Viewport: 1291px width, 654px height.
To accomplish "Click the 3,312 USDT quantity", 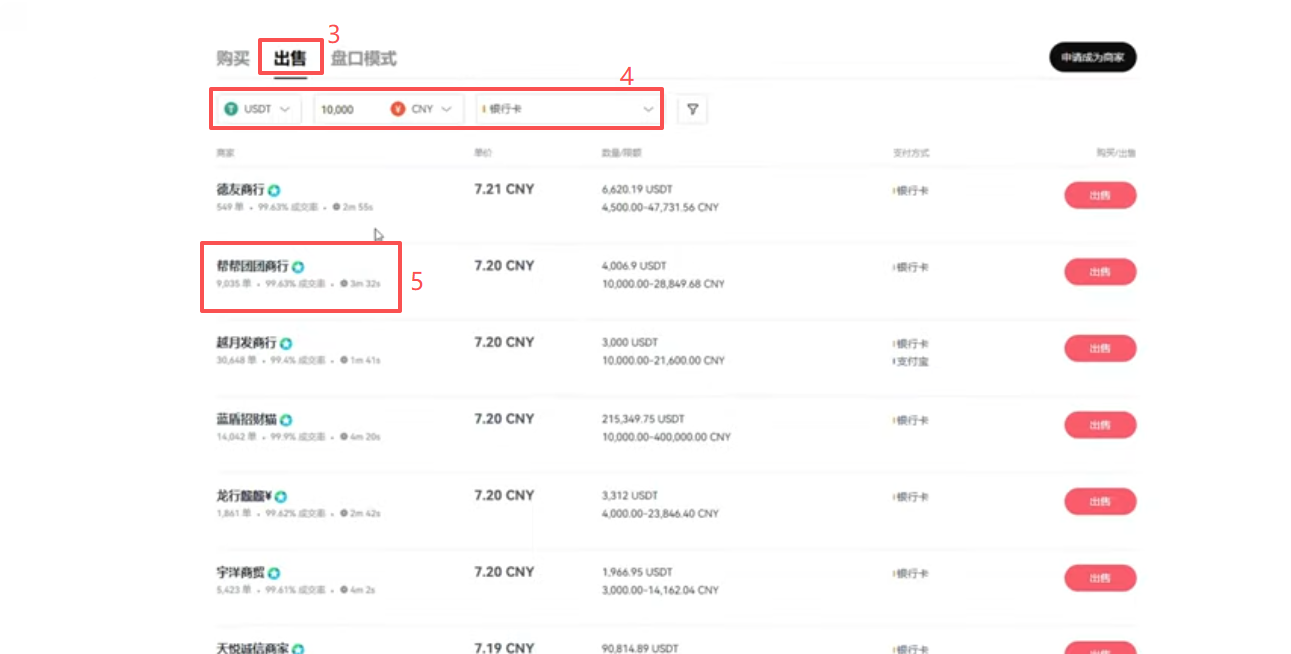I will [x=630, y=495].
